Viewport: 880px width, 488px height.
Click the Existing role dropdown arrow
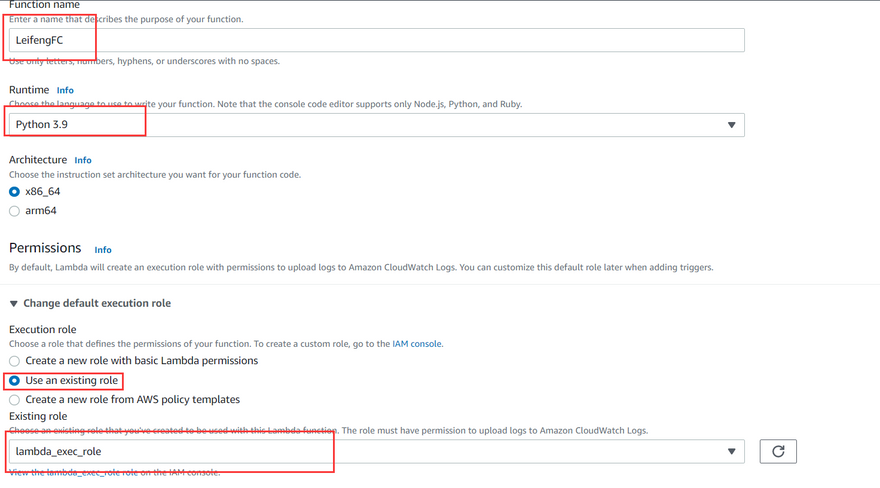(x=731, y=451)
